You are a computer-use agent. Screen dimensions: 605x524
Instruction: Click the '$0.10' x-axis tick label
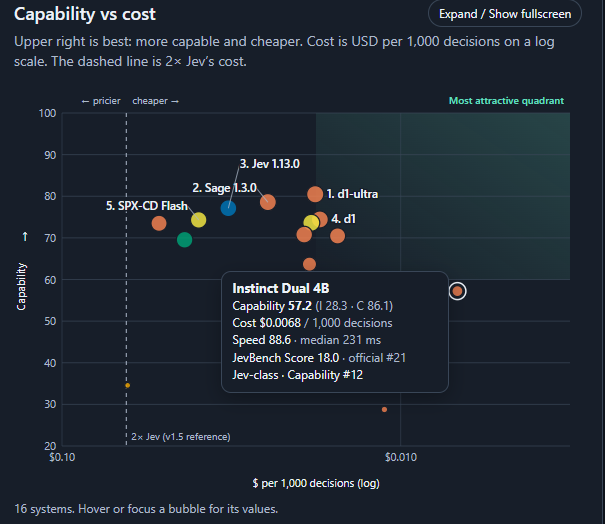pos(62,457)
